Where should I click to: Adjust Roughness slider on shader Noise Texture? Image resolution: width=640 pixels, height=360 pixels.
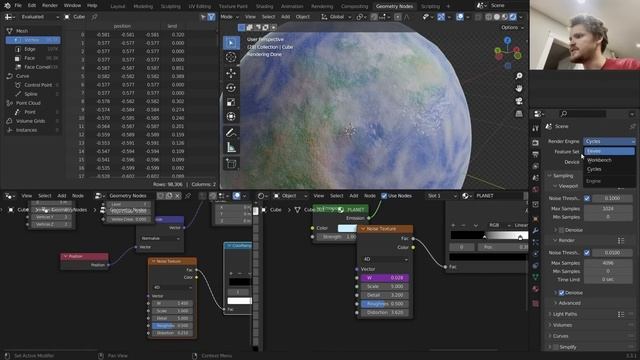[384, 304]
